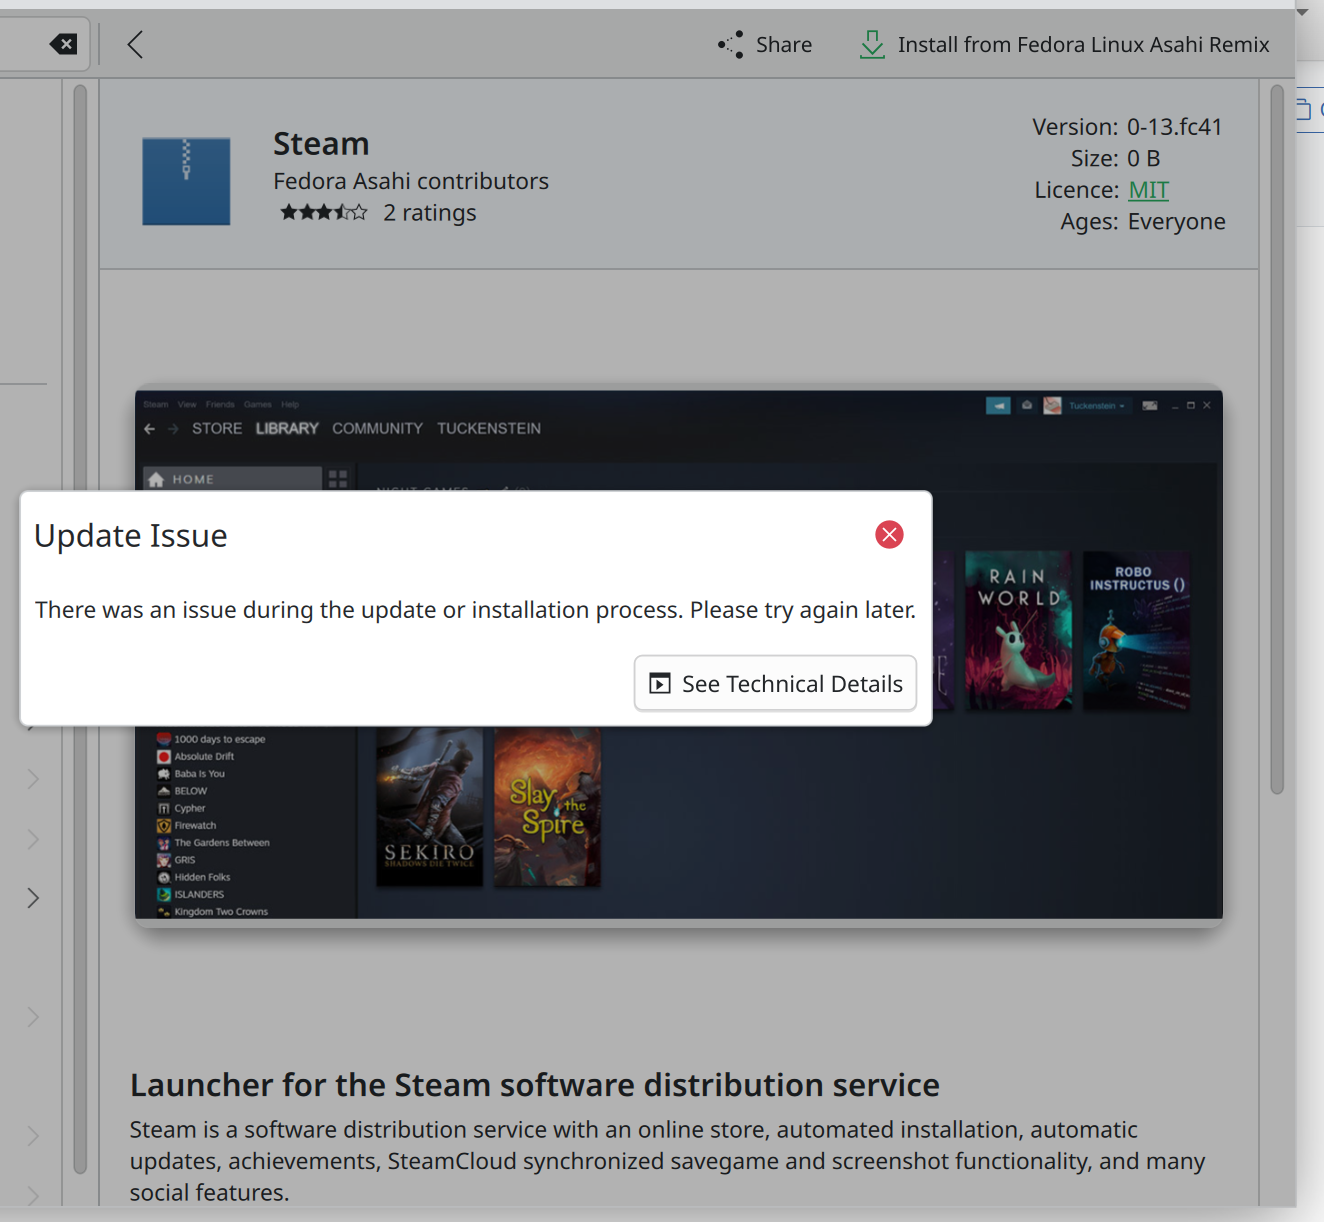Click the blue zip archive Steam app icon
The image size is (1324, 1222).
(186, 181)
